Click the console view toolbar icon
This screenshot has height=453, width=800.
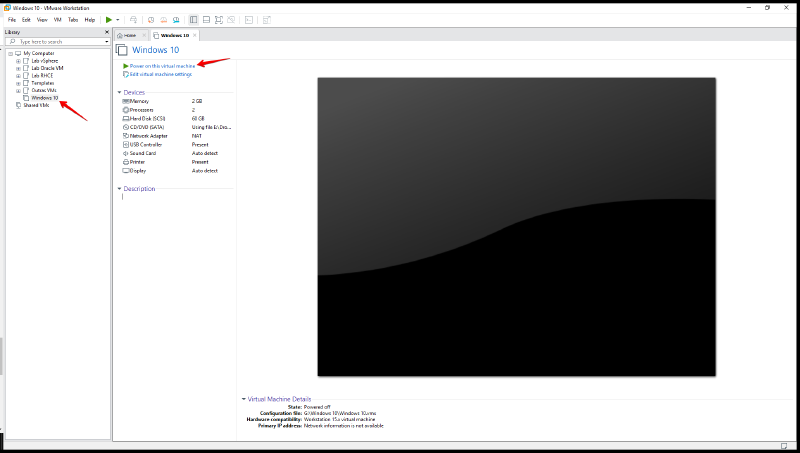[x=248, y=20]
